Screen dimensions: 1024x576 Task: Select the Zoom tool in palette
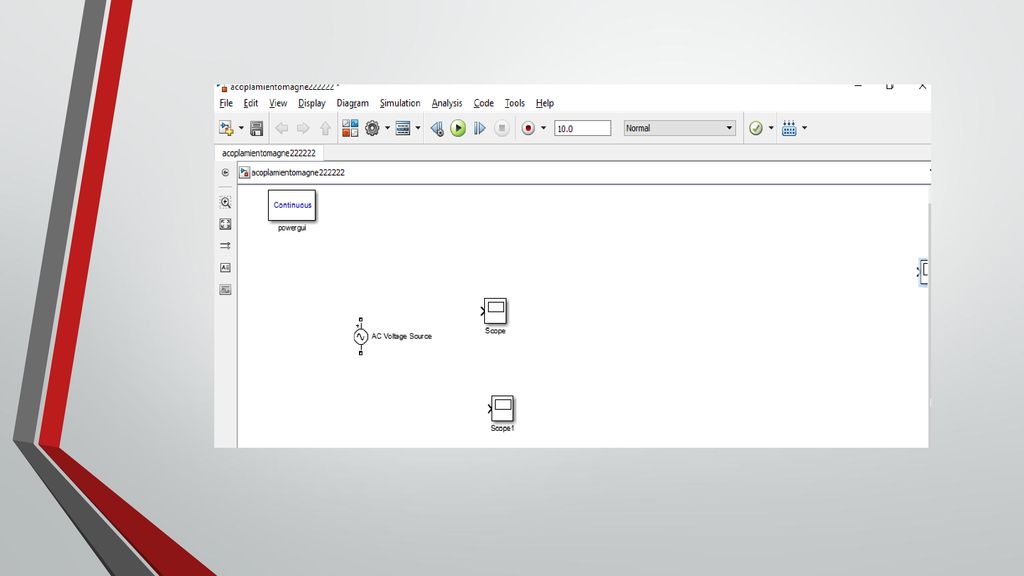225,202
